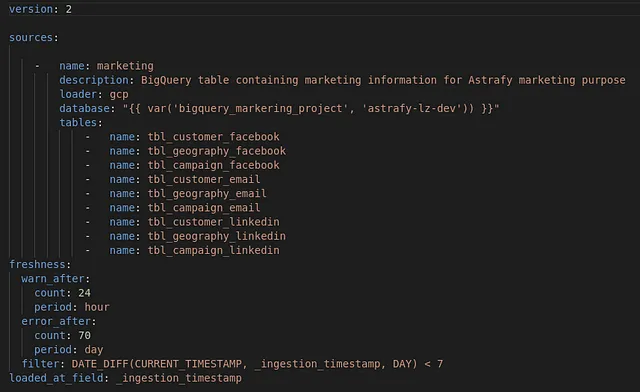Viewport: 640px width, 392px height.
Task: Click the 'day' period value
Action: click(94, 350)
